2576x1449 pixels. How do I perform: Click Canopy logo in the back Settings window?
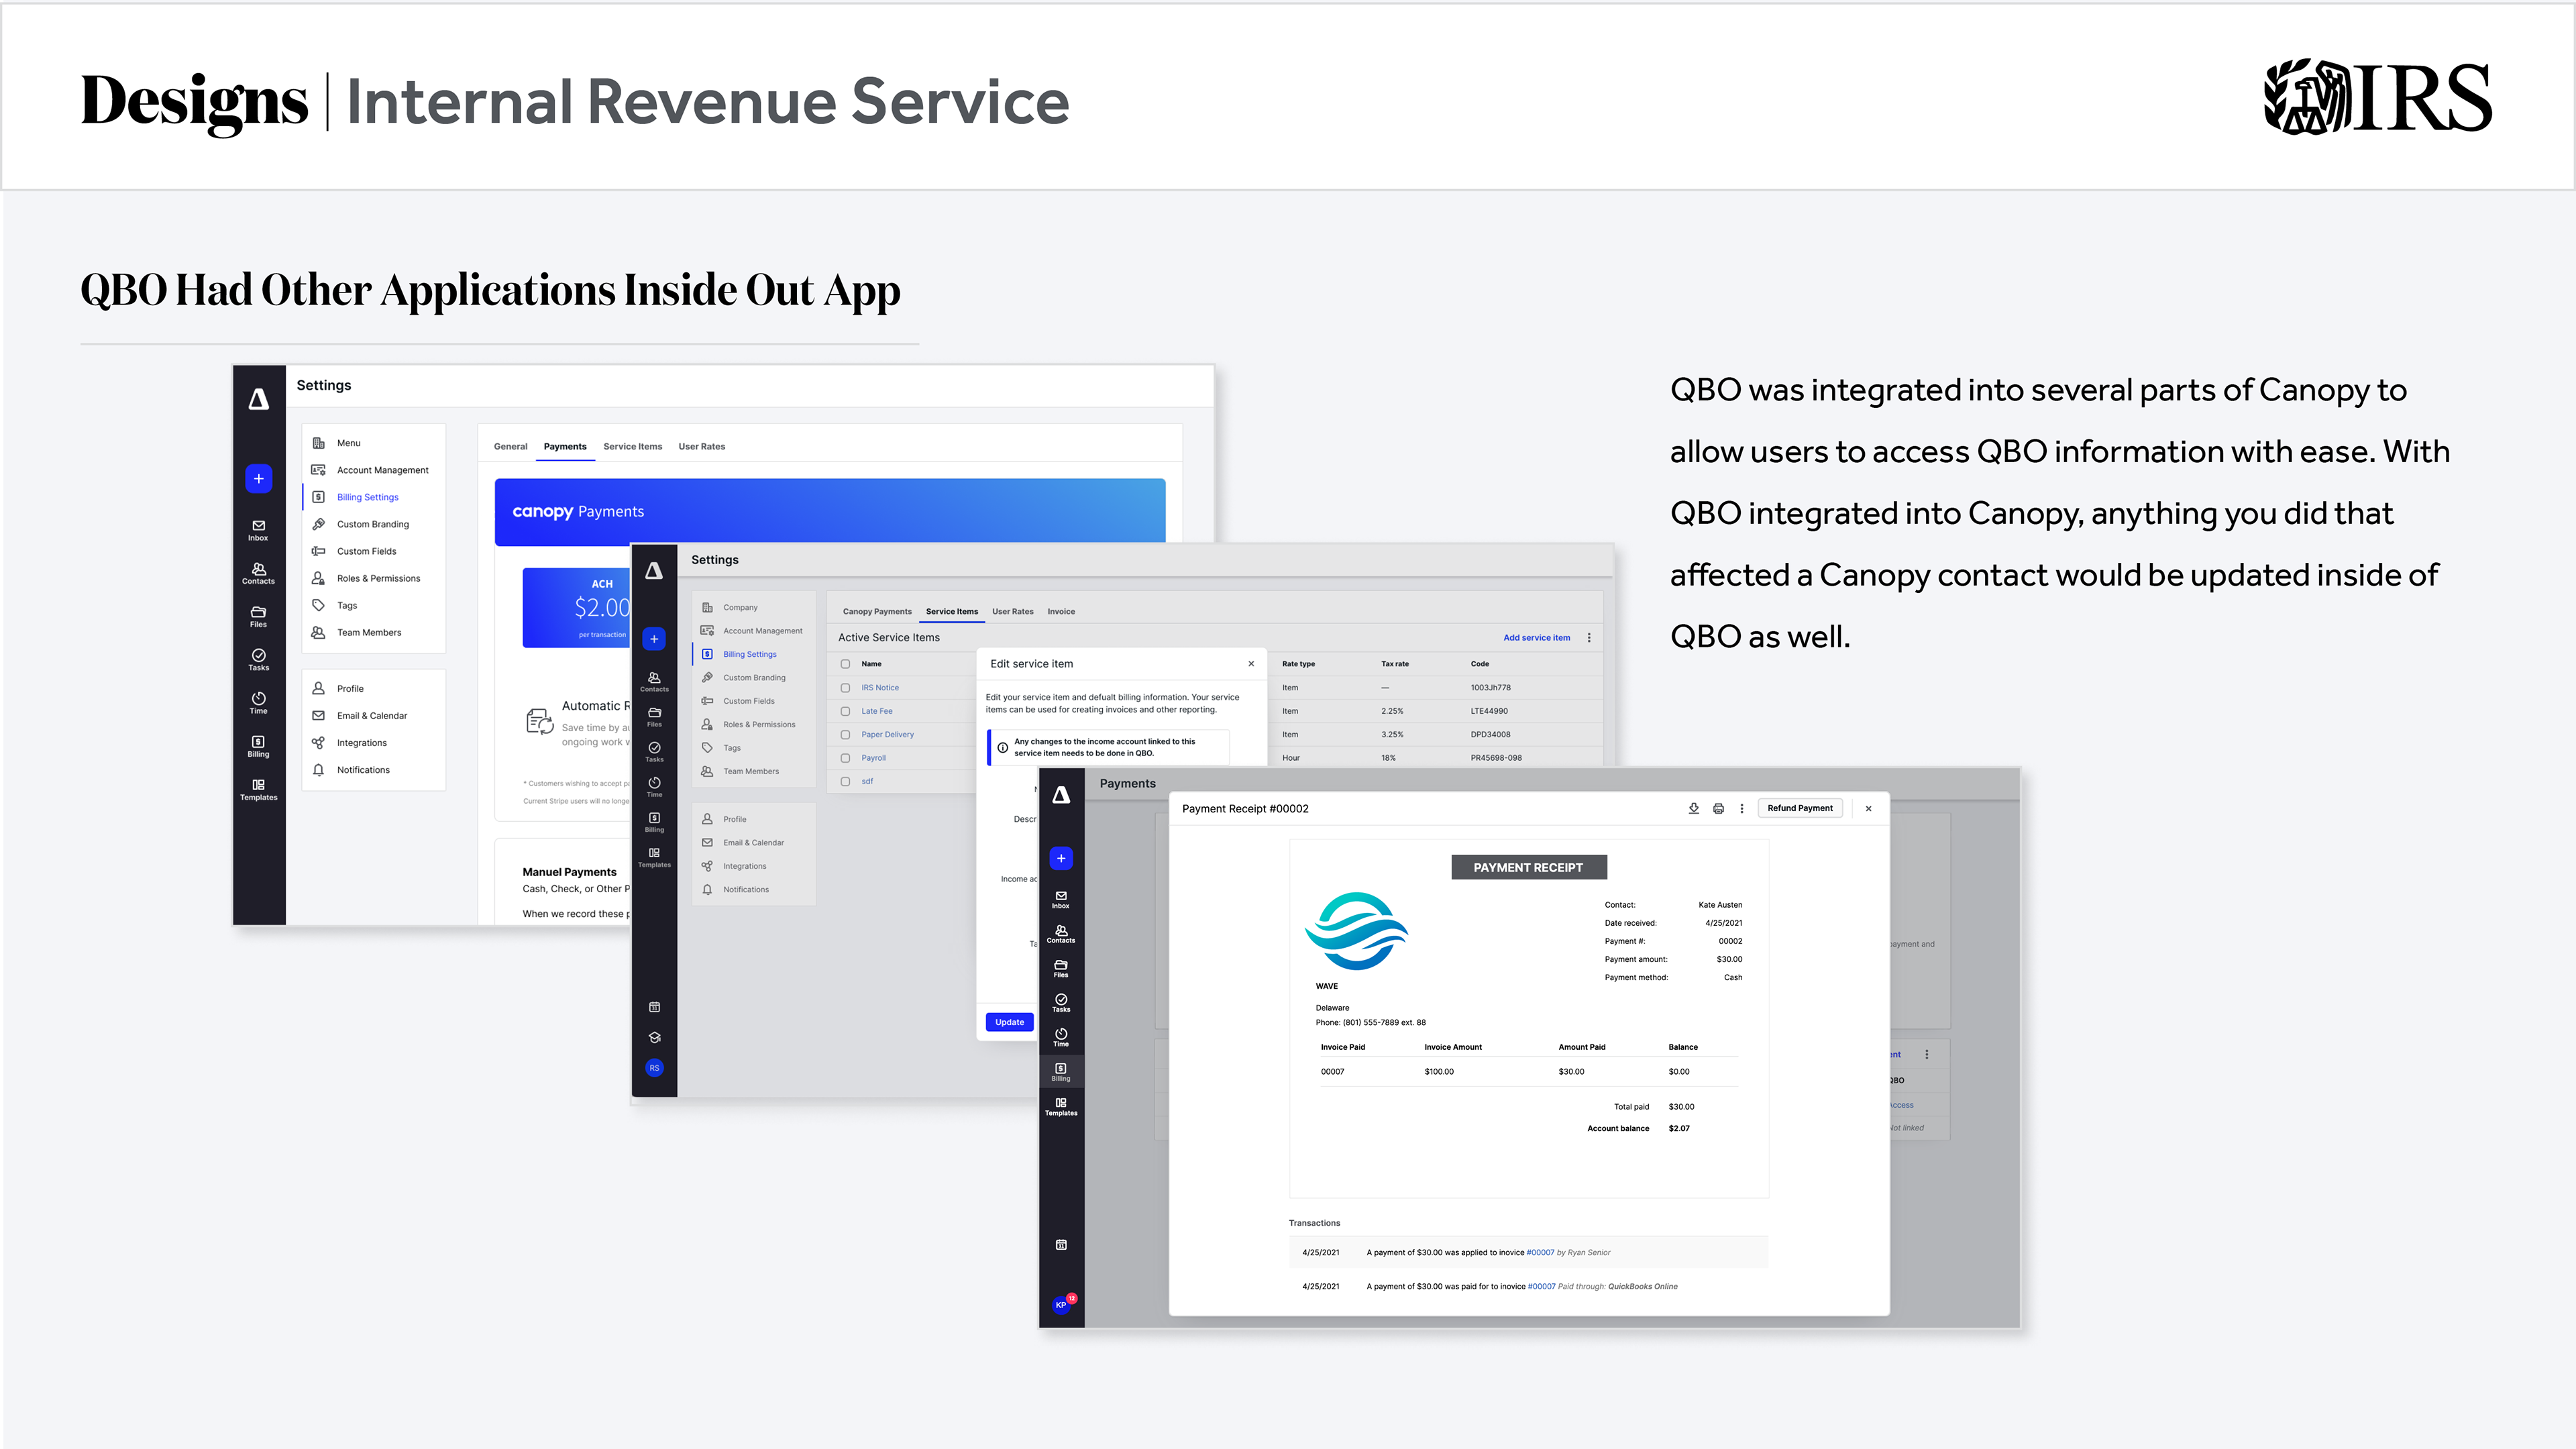pyautogui.click(x=258, y=399)
